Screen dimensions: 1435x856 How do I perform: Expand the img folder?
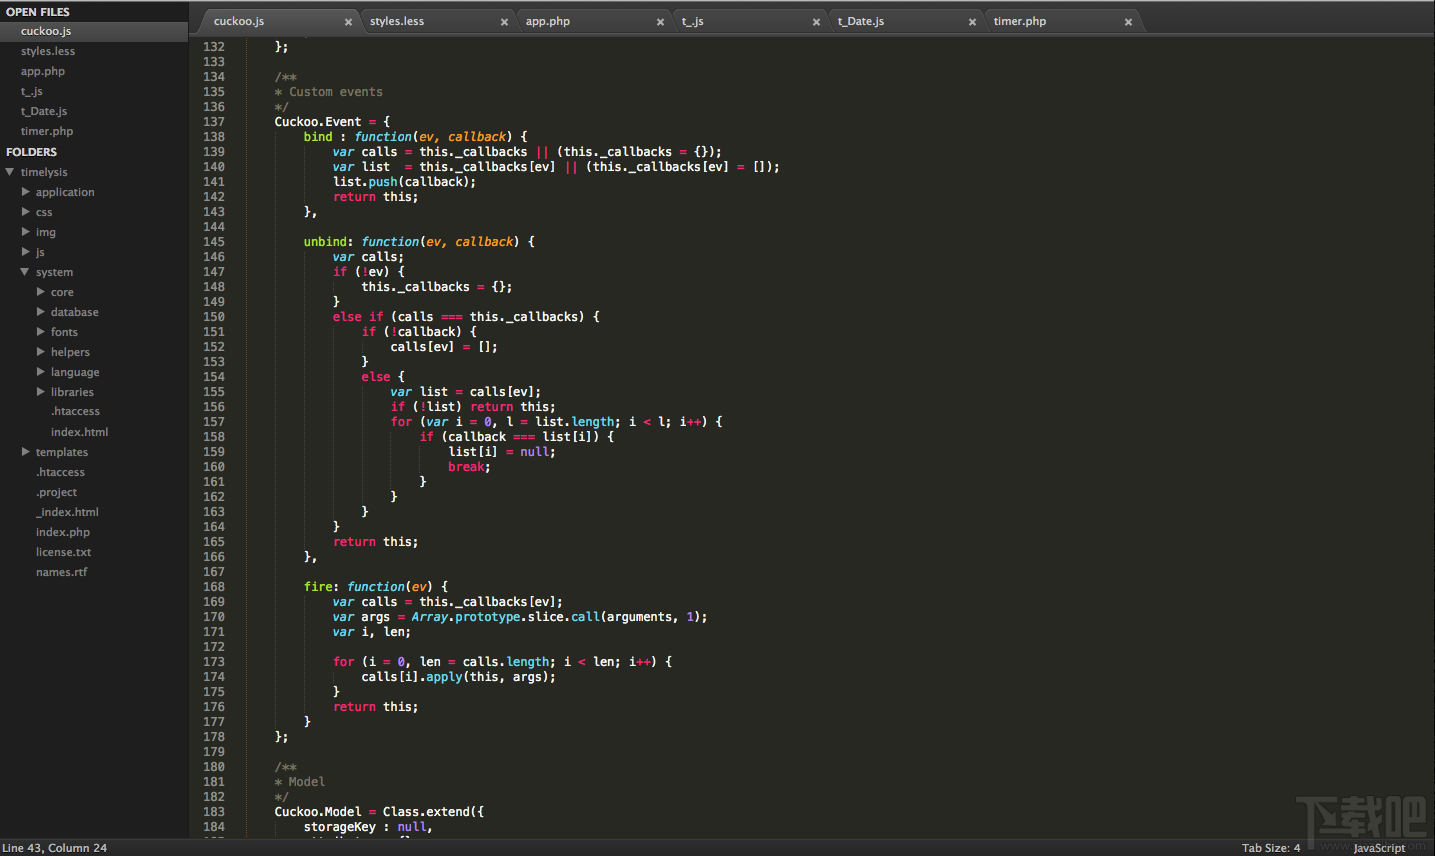point(27,231)
